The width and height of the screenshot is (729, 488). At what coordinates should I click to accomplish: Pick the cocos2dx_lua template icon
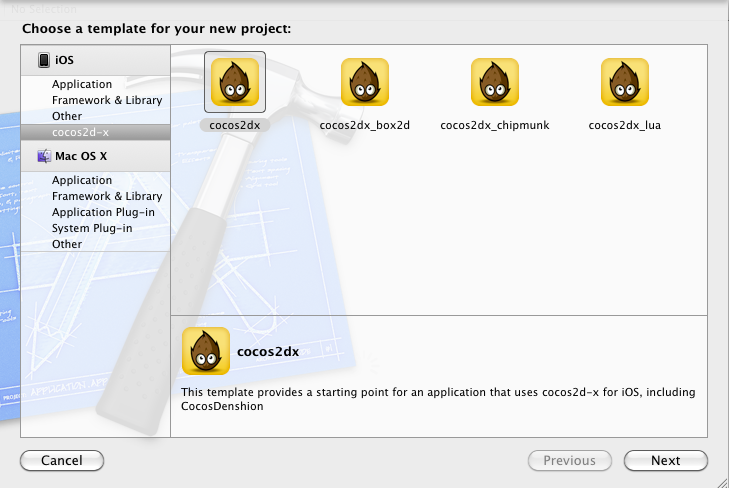625,82
